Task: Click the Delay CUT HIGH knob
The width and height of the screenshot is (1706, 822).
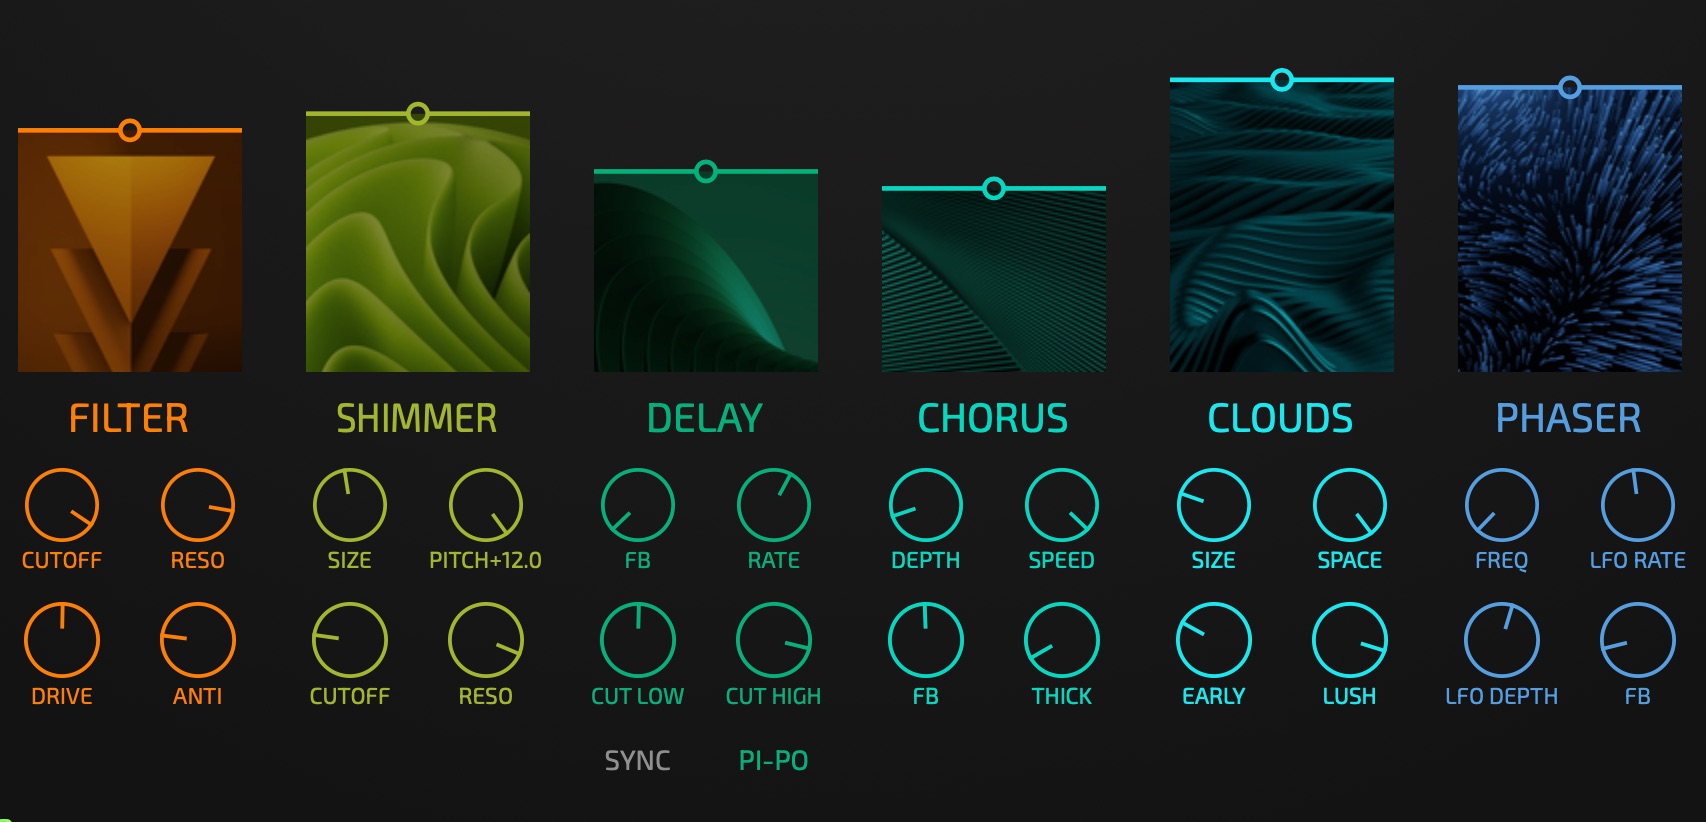Action: click(774, 640)
